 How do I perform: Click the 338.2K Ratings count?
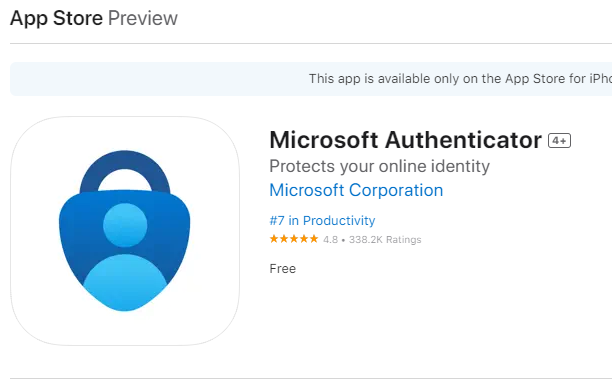(385, 240)
